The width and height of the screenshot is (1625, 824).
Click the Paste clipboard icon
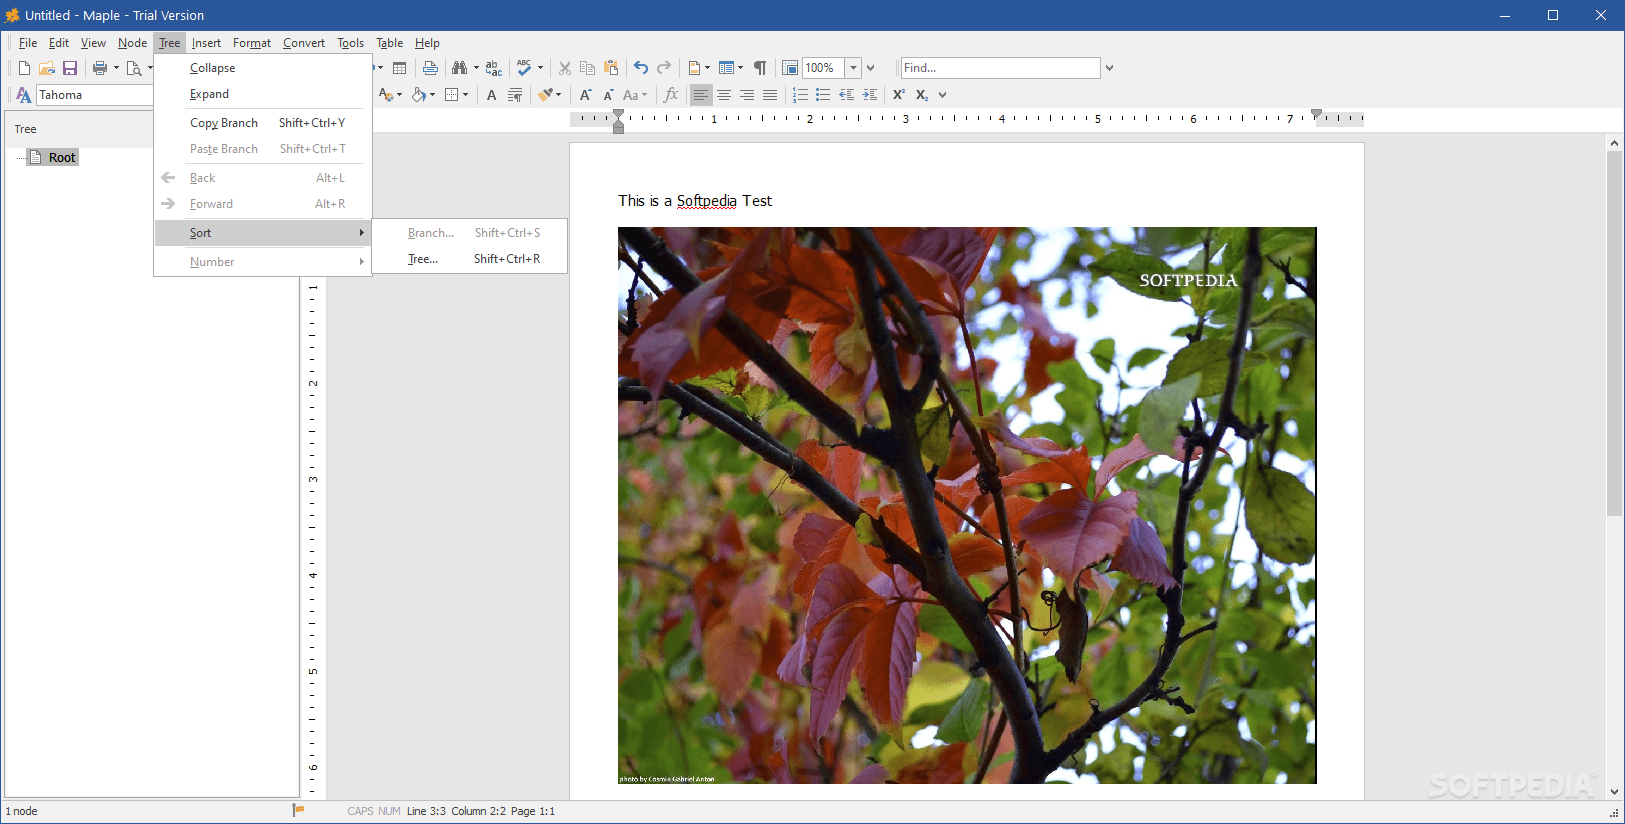coord(611,68)
